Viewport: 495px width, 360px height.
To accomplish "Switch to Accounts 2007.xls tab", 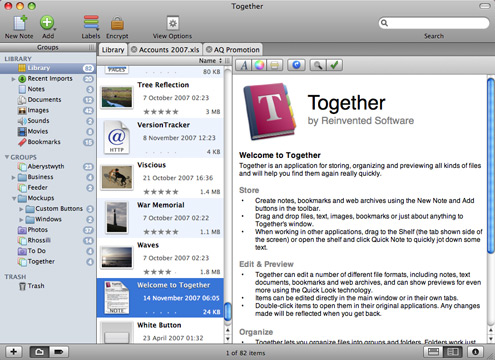I will pos(169,50).
